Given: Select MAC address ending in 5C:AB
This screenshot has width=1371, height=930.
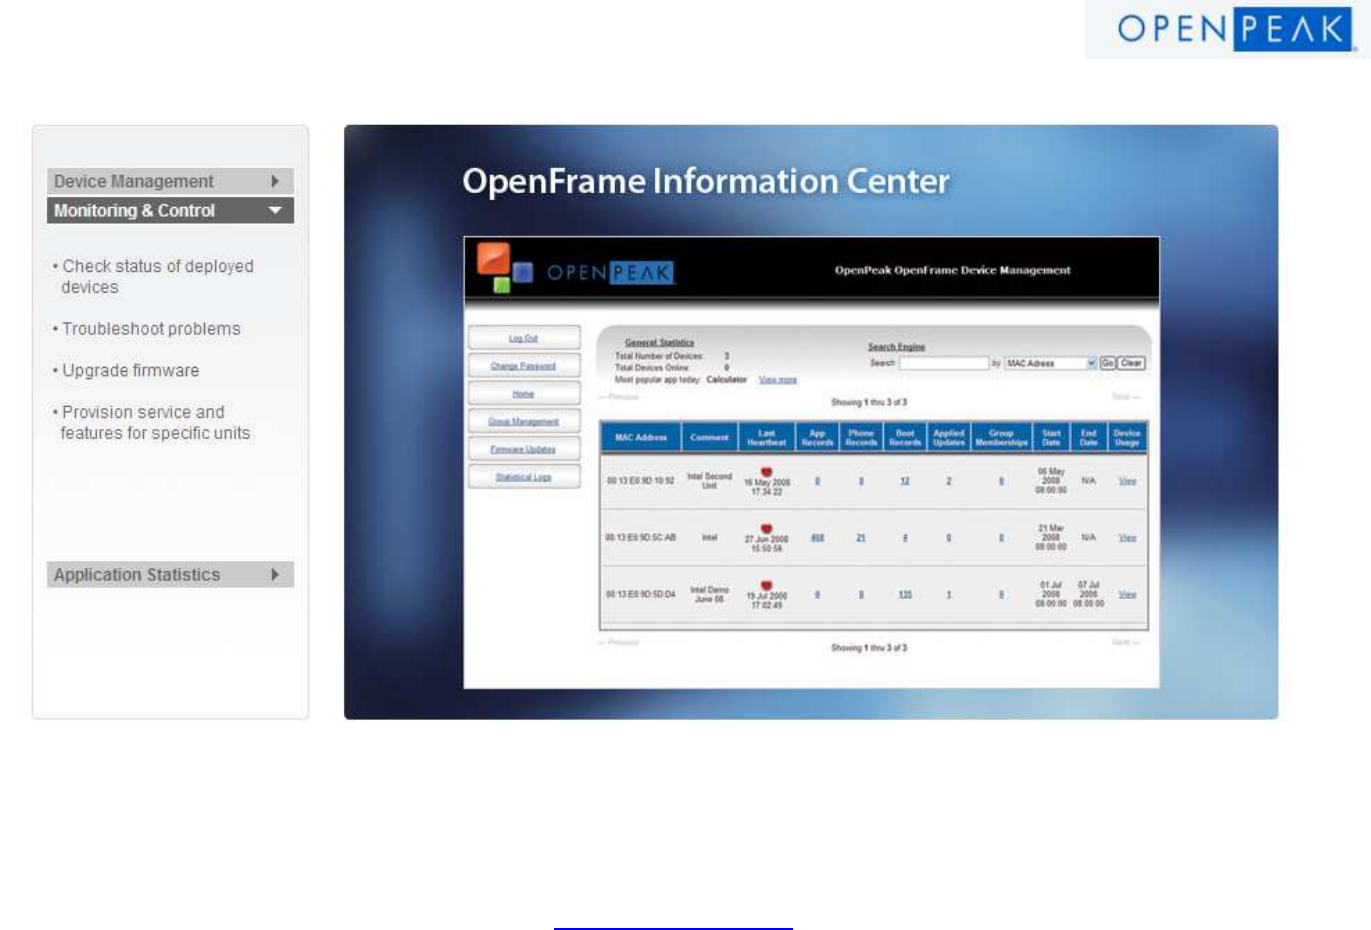Looking at the screenshot, I should click(x=641, y=538).
